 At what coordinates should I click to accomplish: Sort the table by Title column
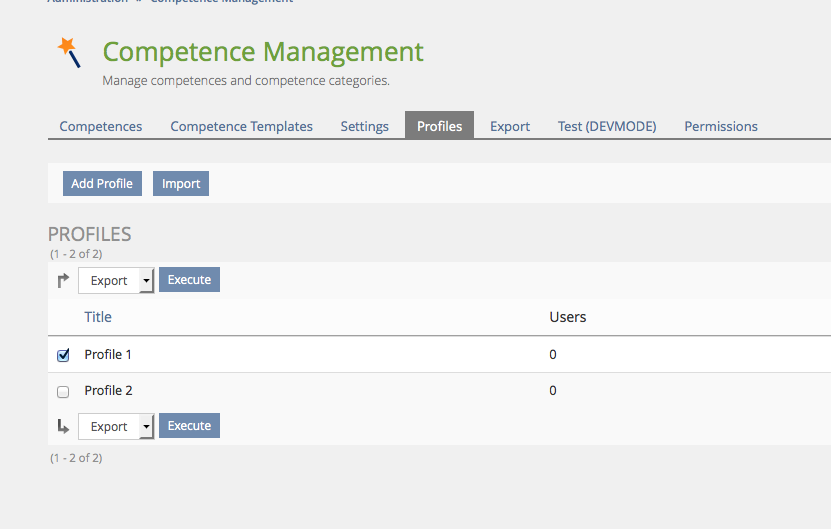pyautogui.click(x=98, y=317)
